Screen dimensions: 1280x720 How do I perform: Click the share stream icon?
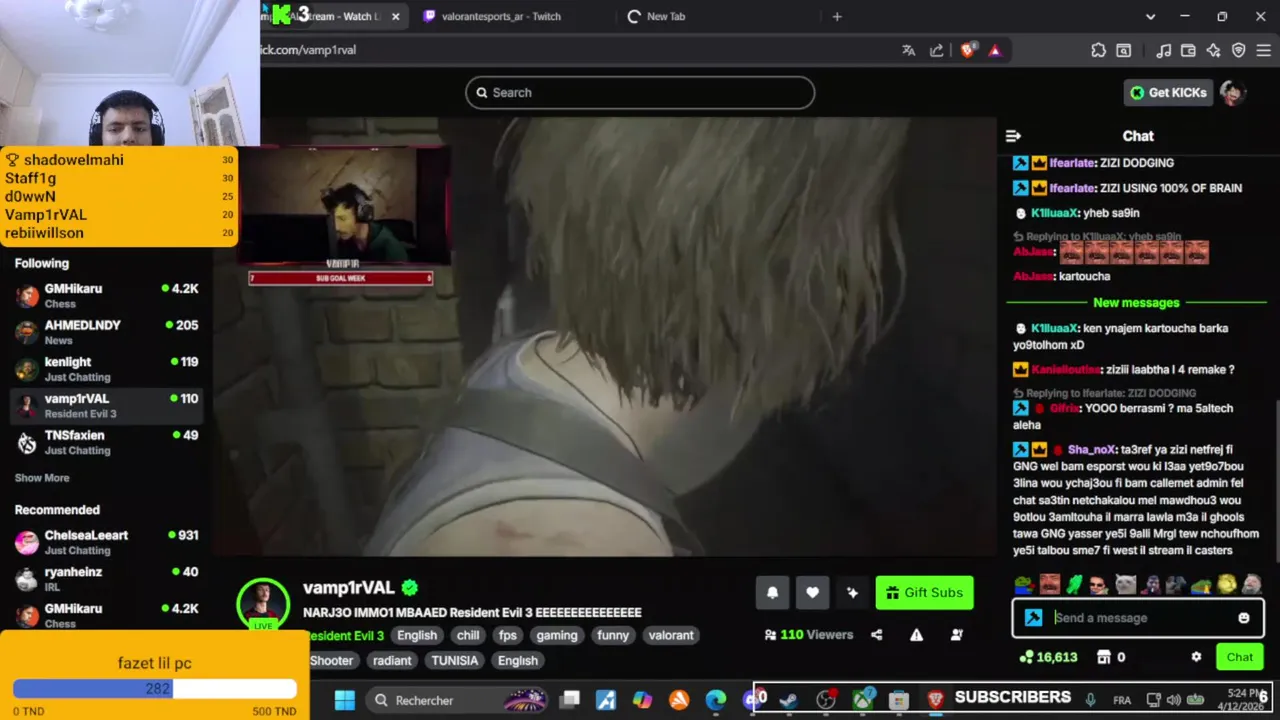pos(876,634)
